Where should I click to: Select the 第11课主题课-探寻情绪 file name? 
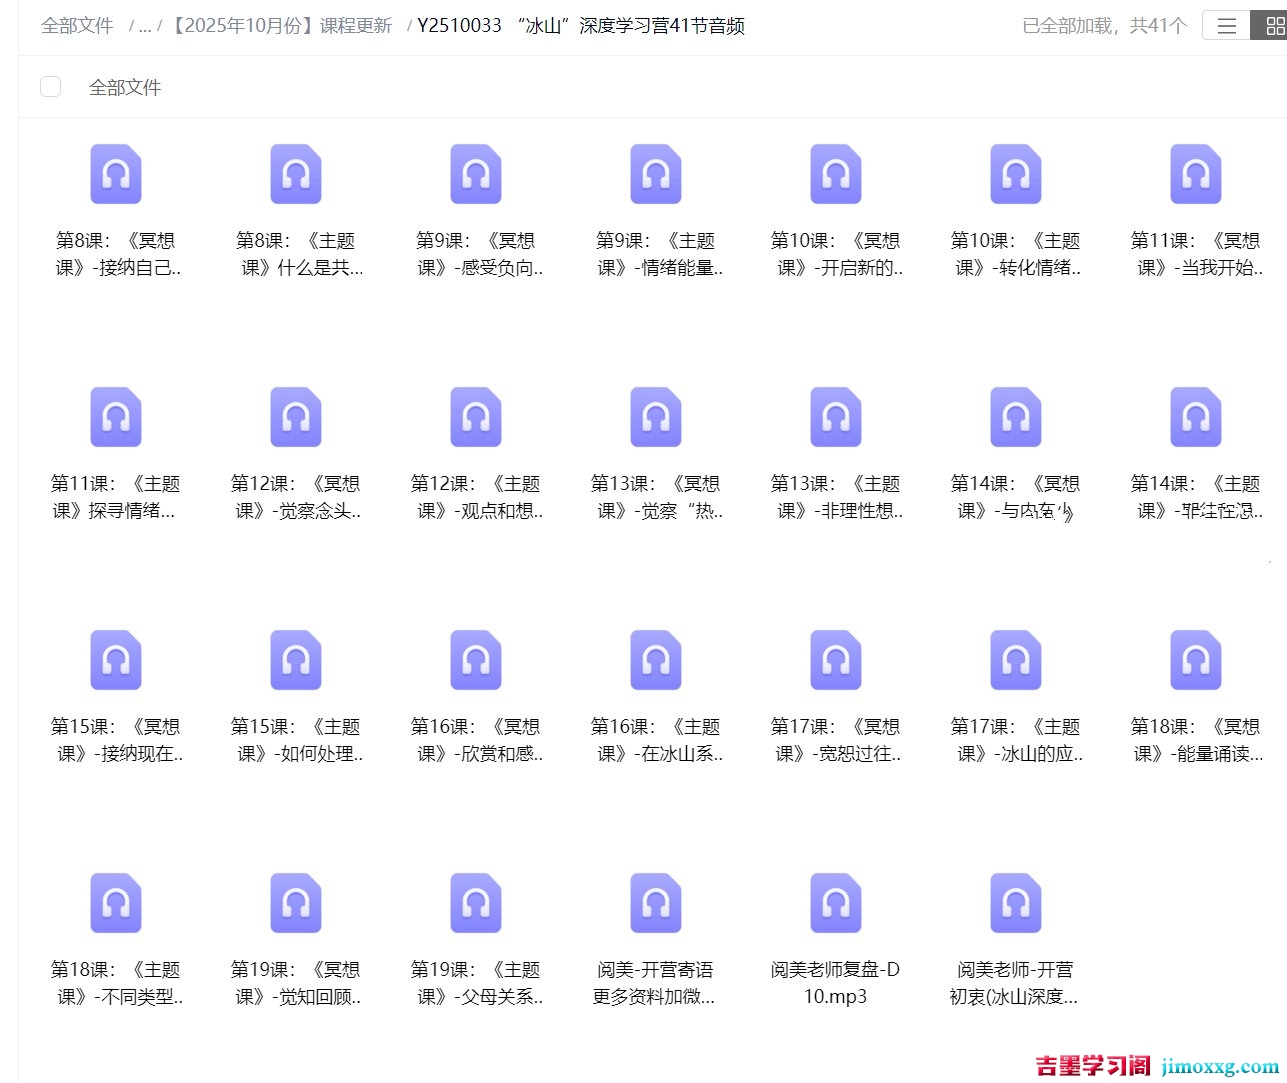(115, 497)
